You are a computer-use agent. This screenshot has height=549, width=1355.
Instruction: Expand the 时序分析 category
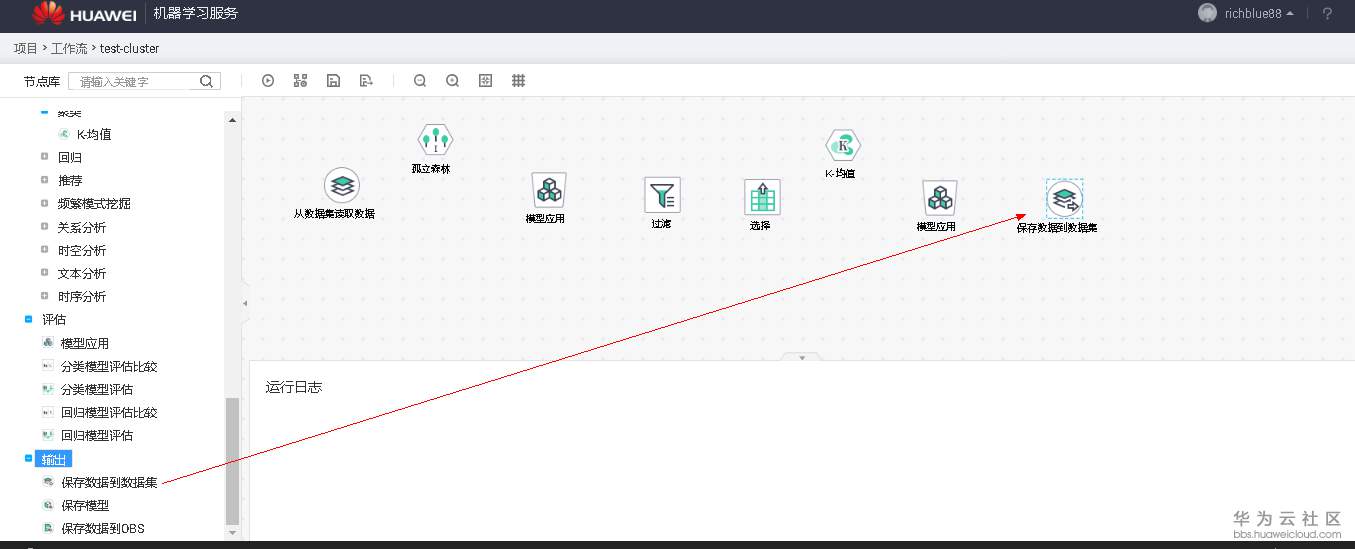click(44, 296)
